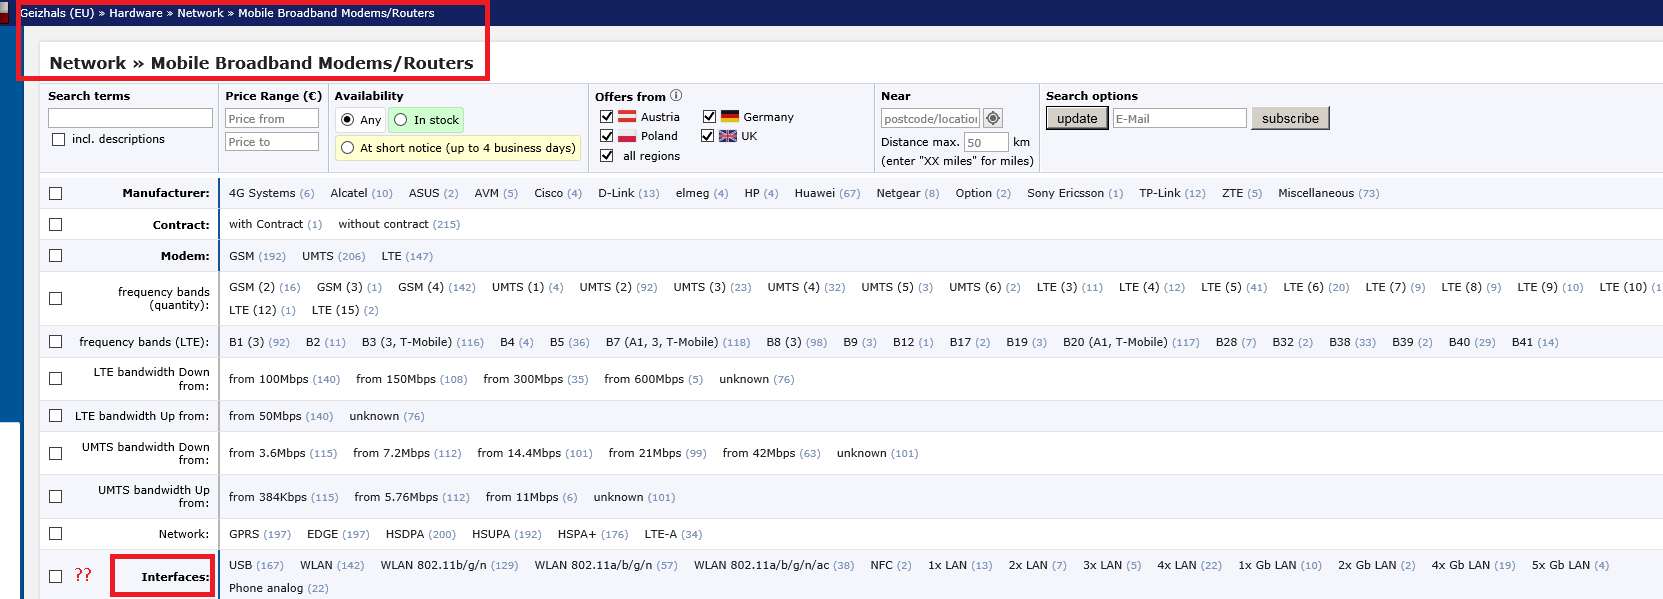Screen dimensions: 1663x599
Task: Uncheck the UK offers checkbox
Action: point(708,136)
